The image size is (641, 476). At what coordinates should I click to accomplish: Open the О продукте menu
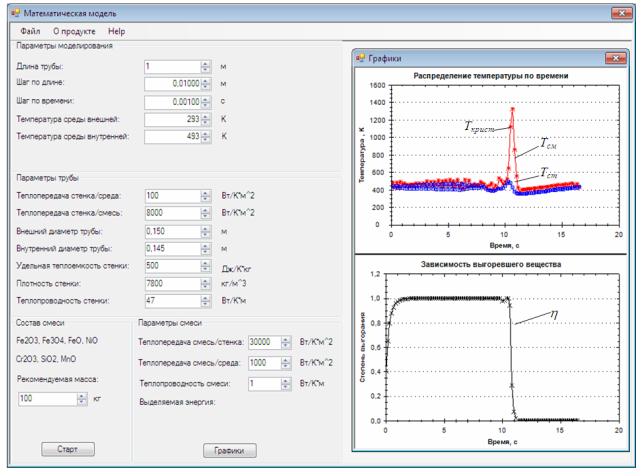(73, 32)
